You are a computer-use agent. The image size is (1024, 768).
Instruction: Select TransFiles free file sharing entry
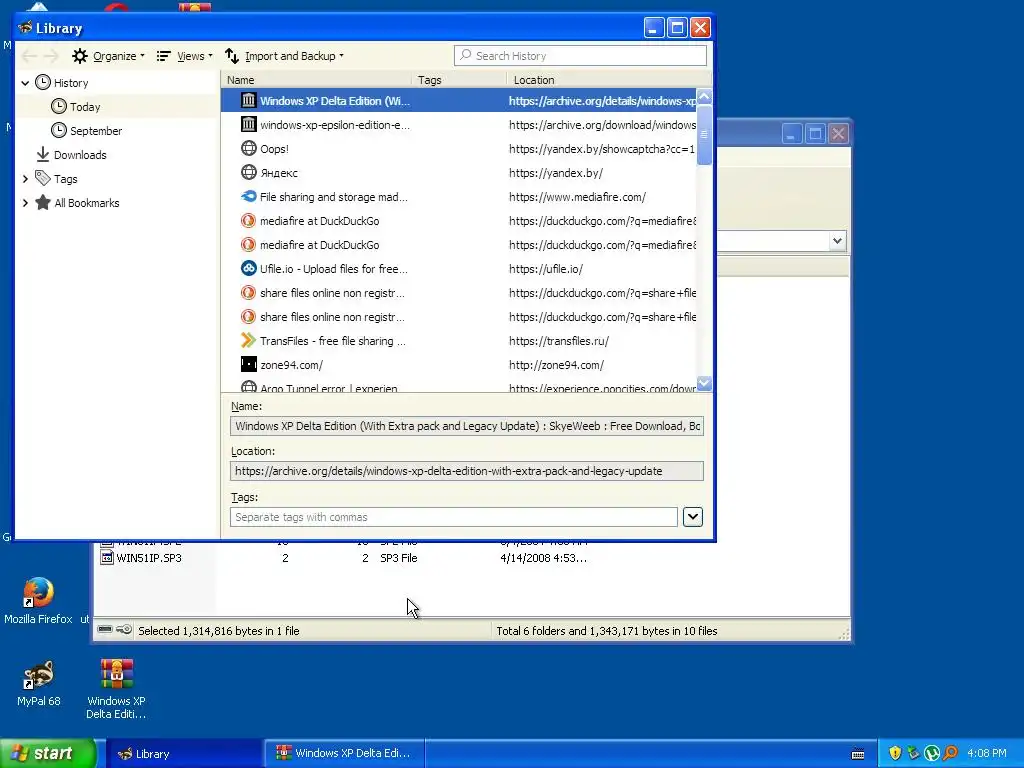pyautogui.click(x=458, y=341)
